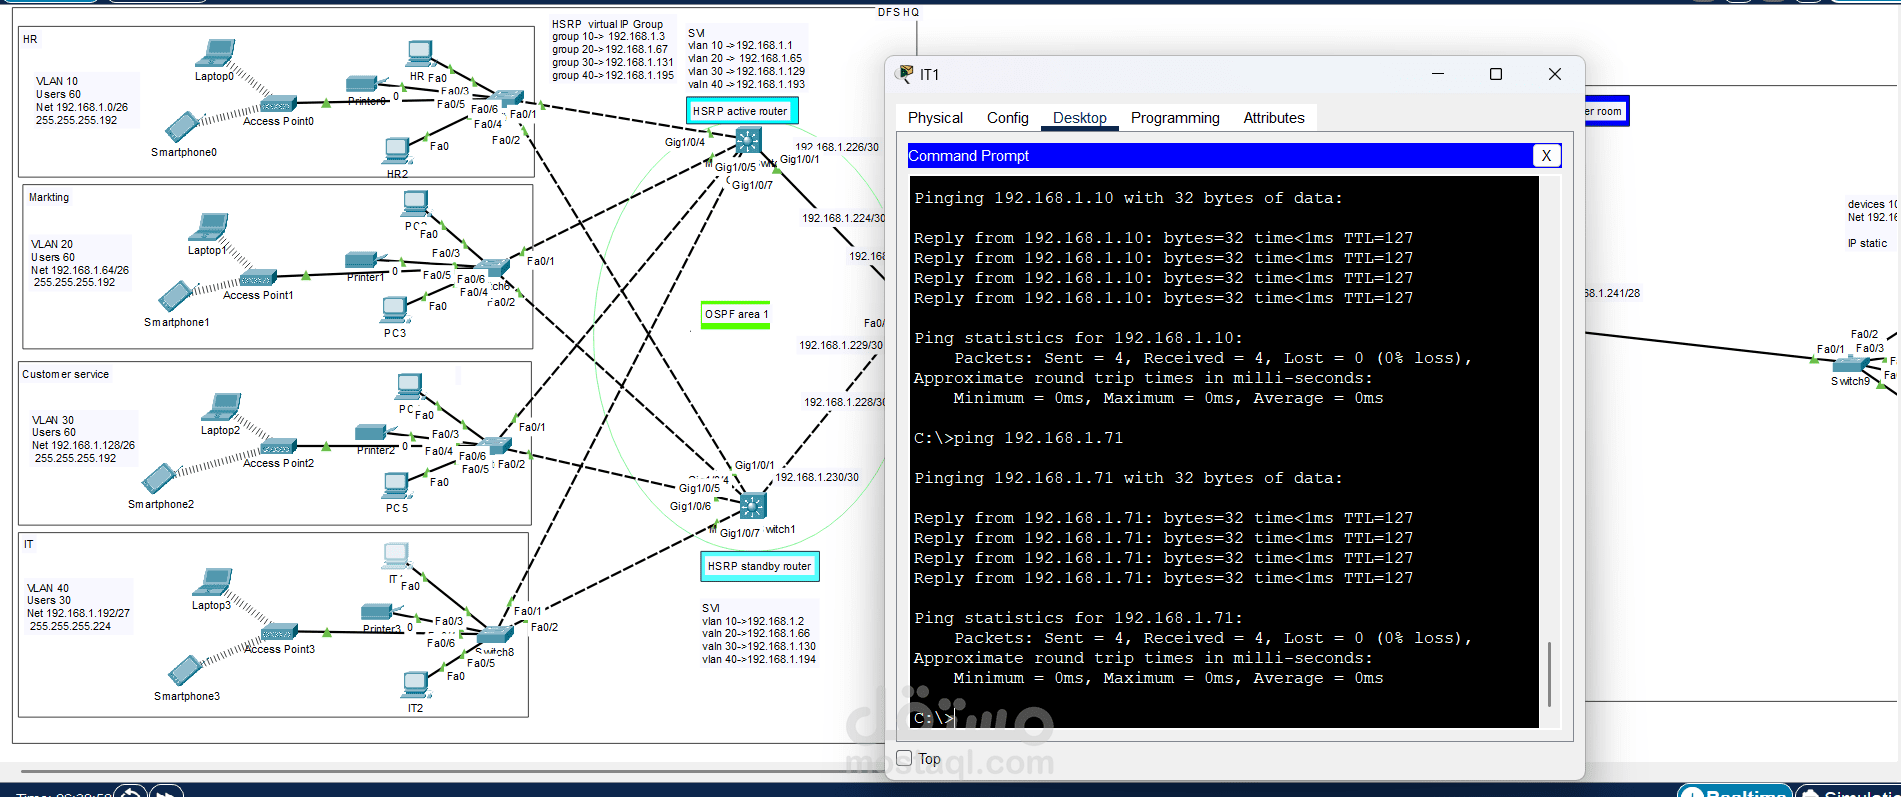Image resolution: width=1901 pixels, height=797 pixels.
Task: Click the 'IT1' window title
Action: 929,74
